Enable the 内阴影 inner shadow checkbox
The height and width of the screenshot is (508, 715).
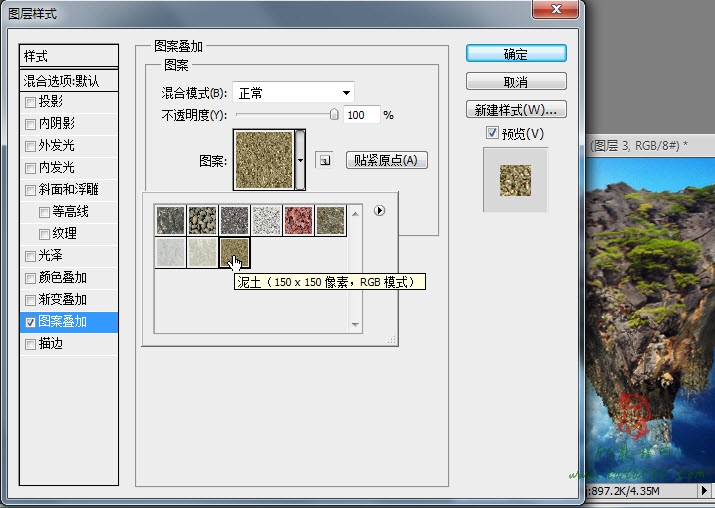30,124
